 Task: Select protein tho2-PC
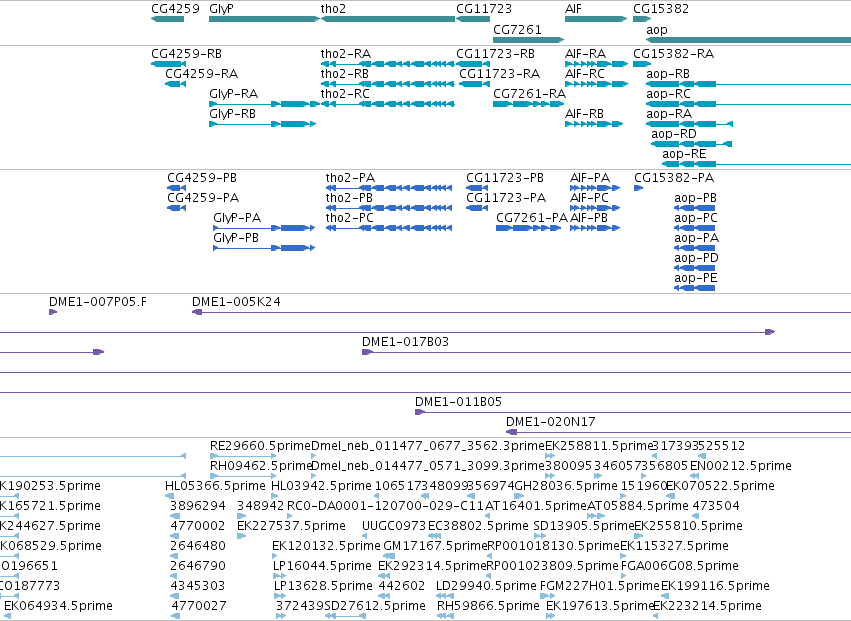tap(350, 218)
